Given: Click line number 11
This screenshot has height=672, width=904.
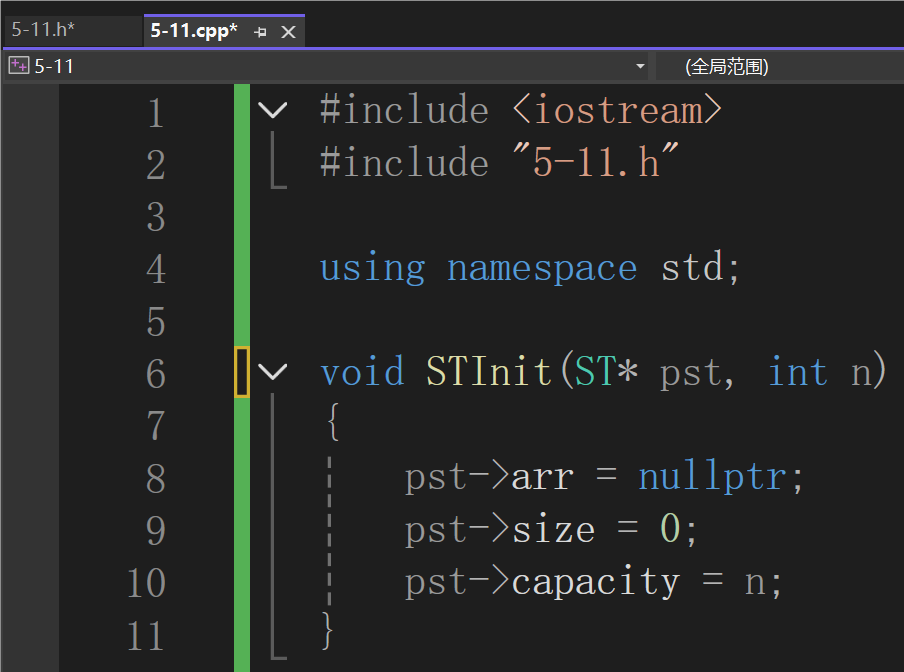Looking at the screenshot, I should [x=146, y=636].
